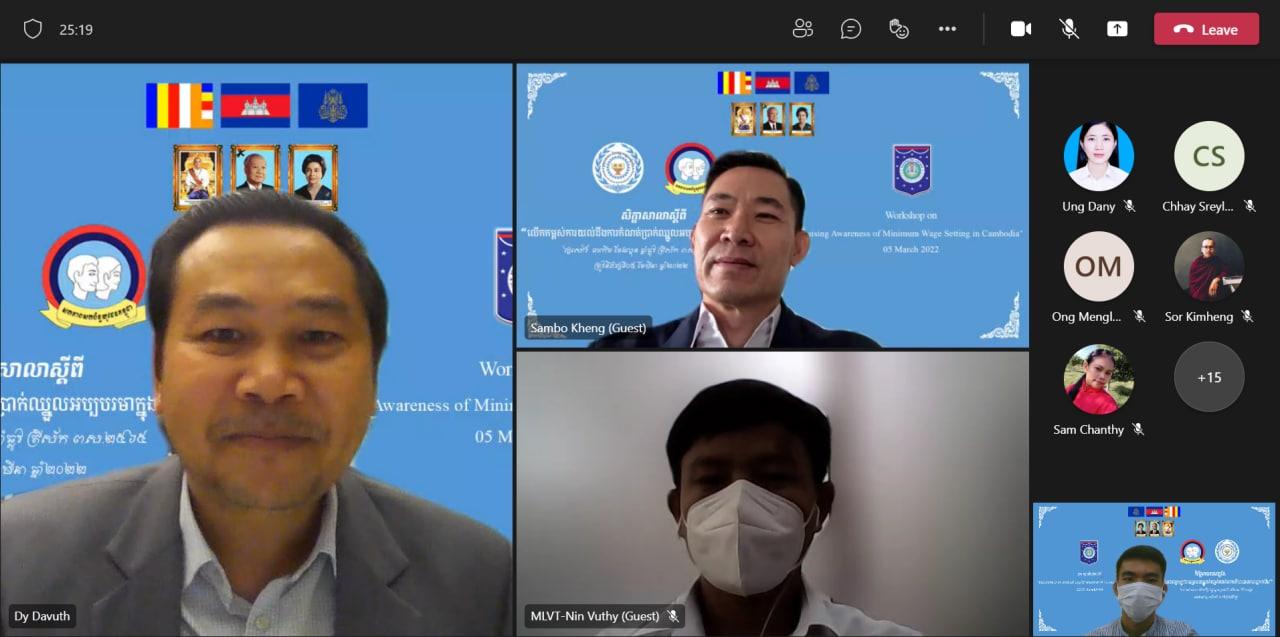The height and width of the screenshot is (637, 1280).
Task: Unmute the microphone in the toolbar
Action: 1069,29
